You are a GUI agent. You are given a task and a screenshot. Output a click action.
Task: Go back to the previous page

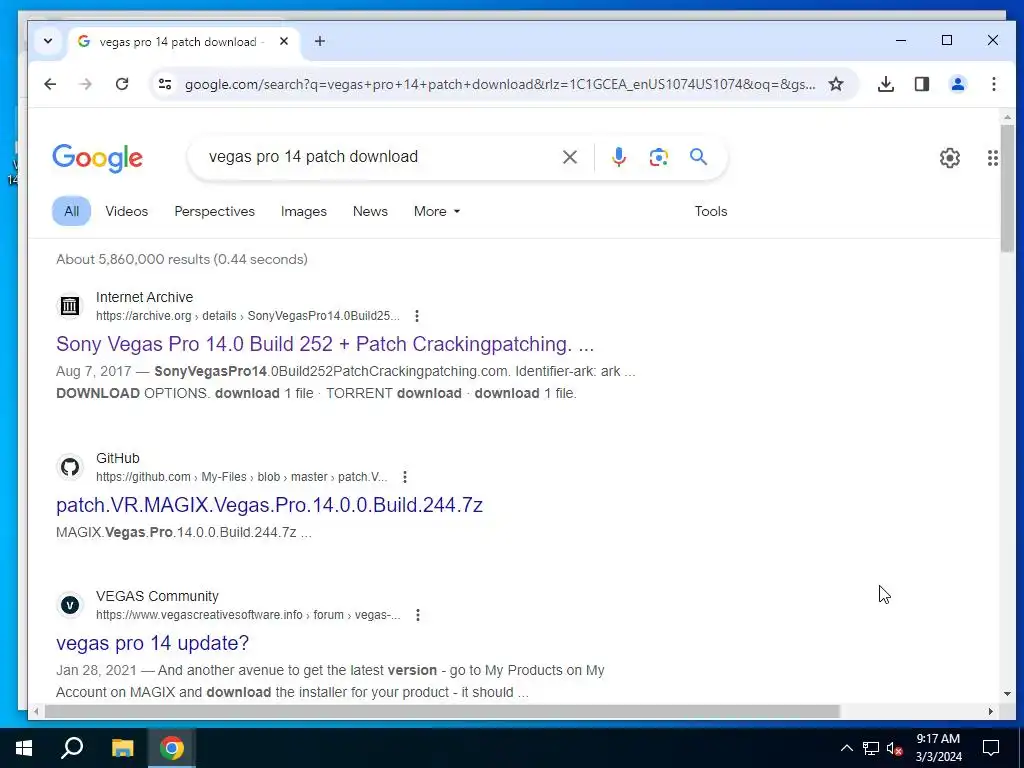50,84
